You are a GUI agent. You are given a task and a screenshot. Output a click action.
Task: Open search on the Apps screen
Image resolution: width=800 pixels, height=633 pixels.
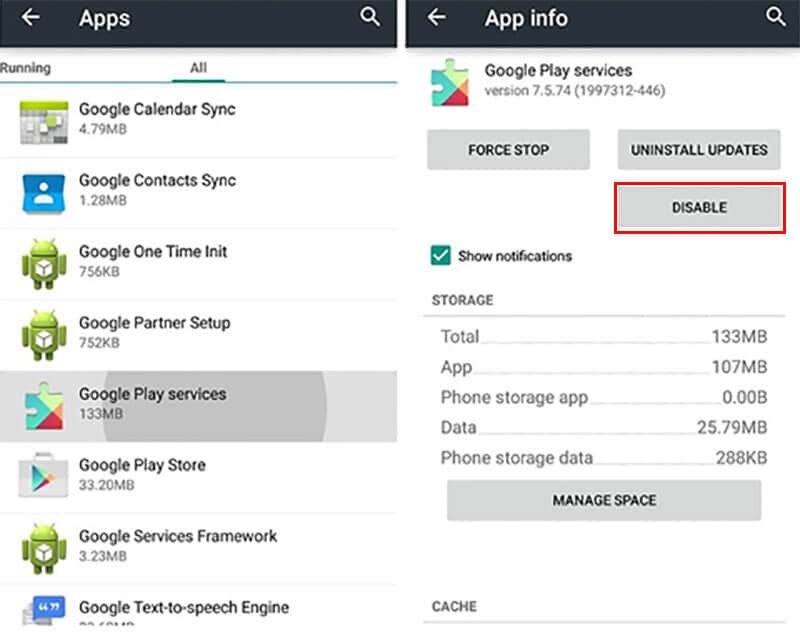tap(370, 17)
